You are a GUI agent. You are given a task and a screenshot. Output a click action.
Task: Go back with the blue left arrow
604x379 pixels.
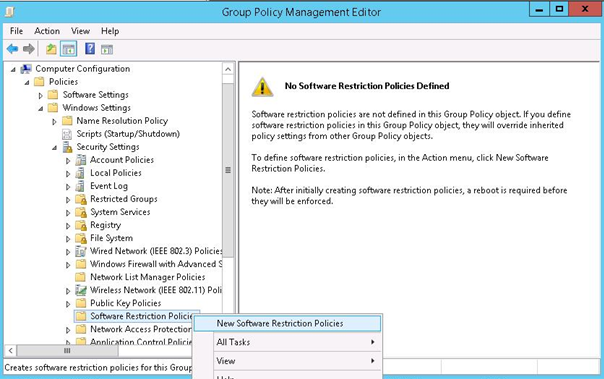coord(12,49)
